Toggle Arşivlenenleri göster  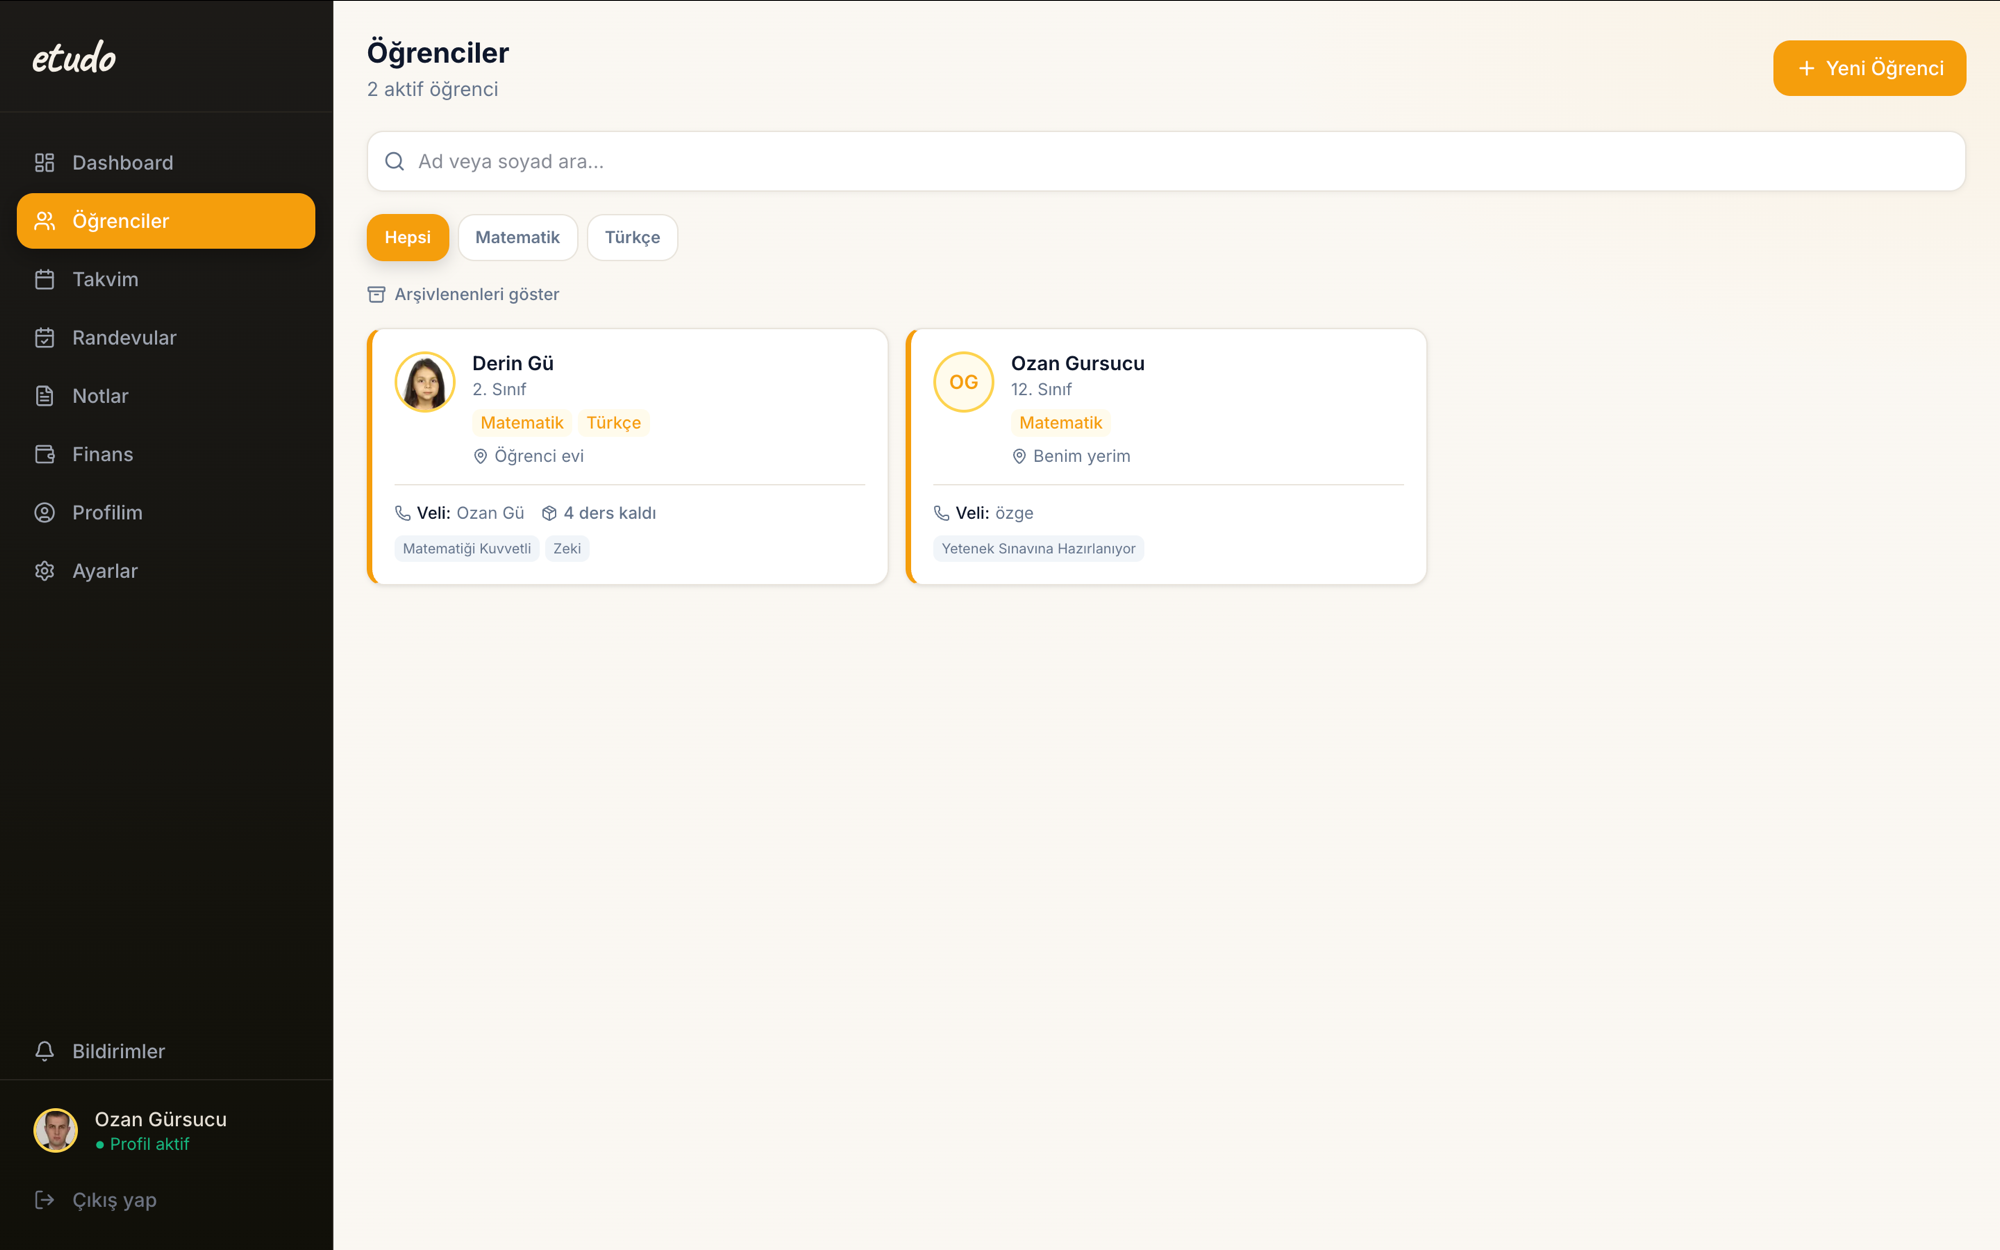(x=463, y=294)
